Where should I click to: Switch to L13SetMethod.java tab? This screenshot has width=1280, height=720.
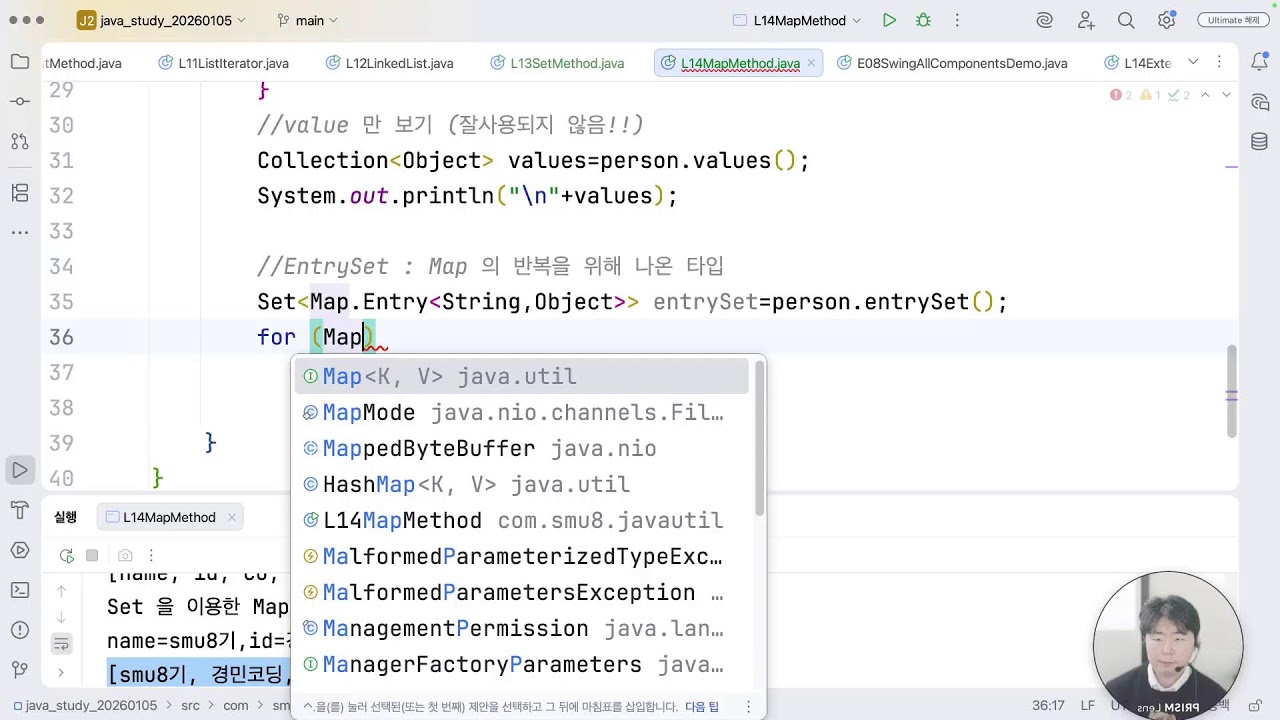(x=557, y=63)
